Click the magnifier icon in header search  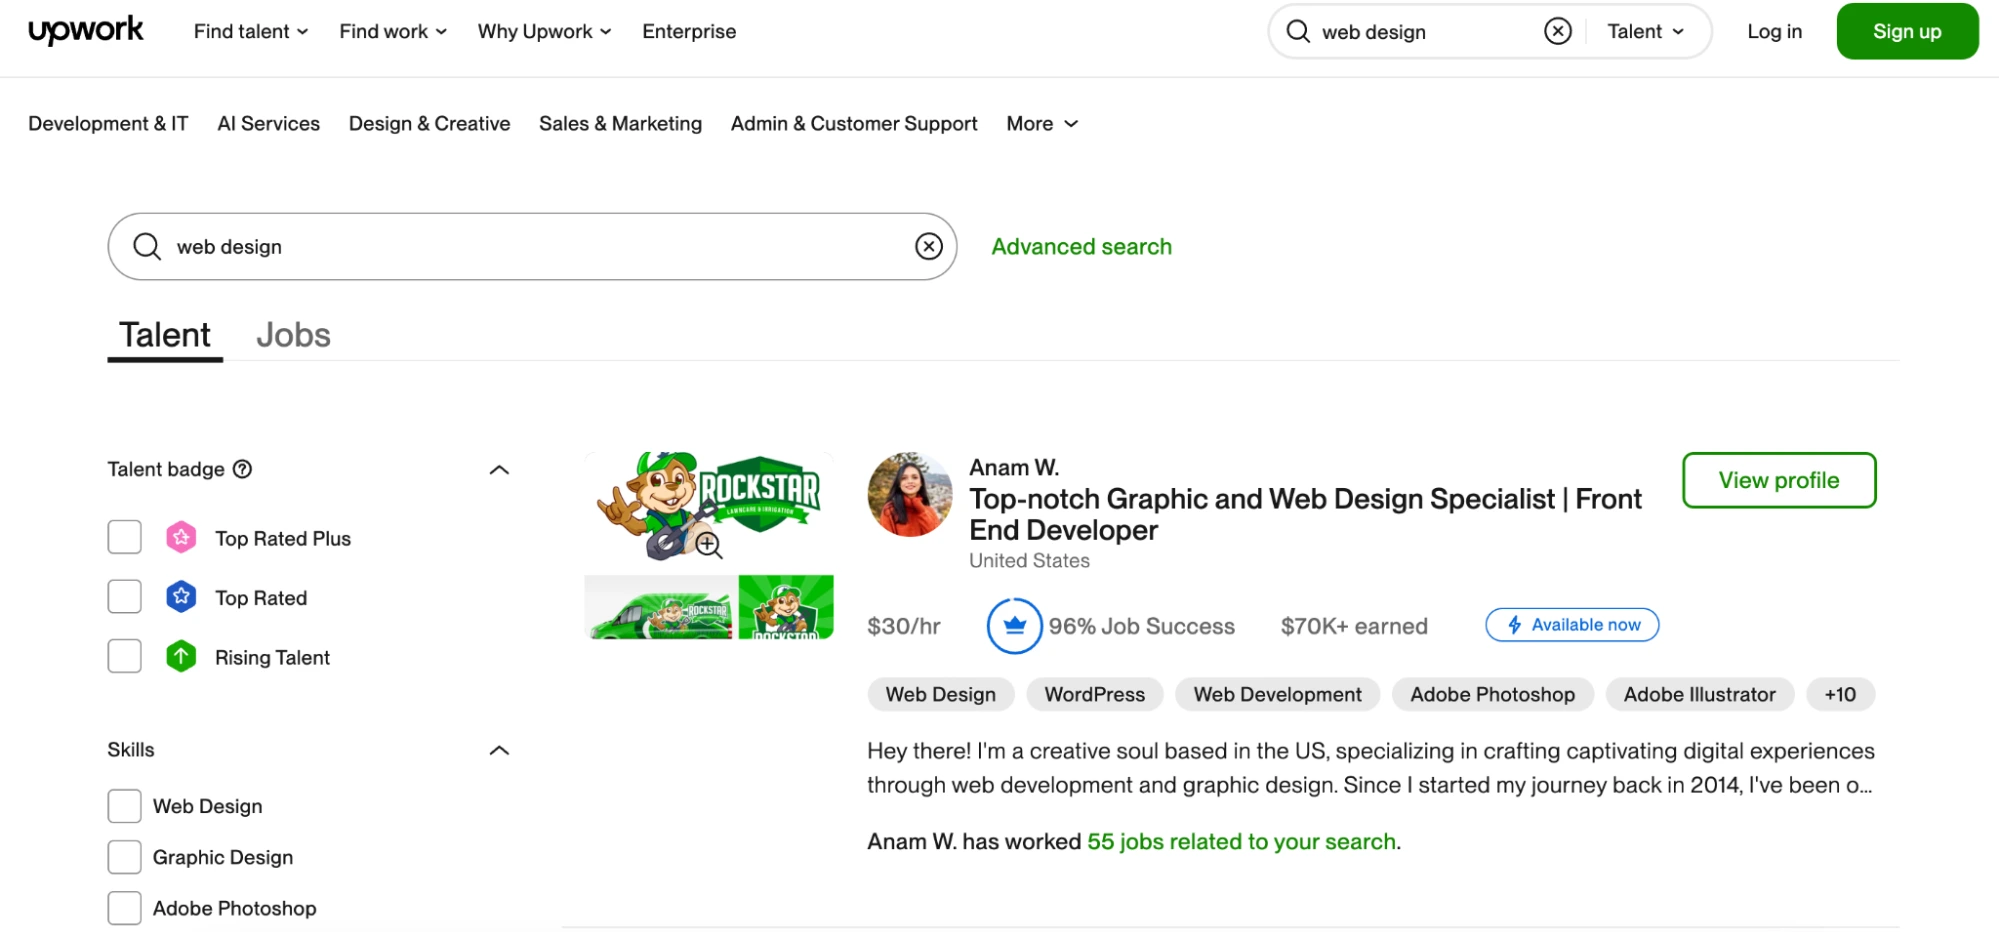(1298, 31)
